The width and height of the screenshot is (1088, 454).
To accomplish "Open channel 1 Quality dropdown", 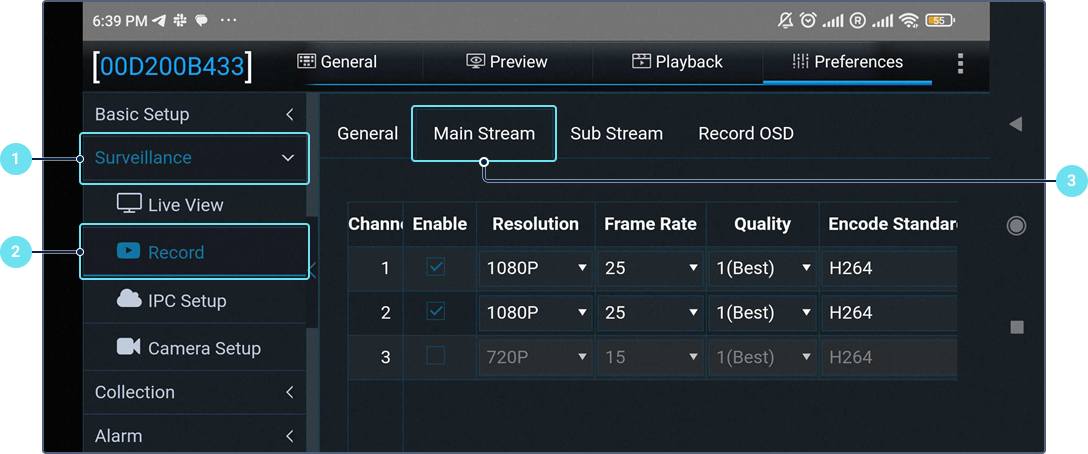I will (763, 268).
